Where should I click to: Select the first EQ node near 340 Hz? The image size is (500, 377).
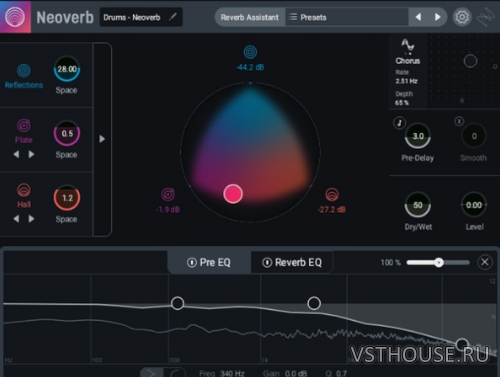(177, 303)
